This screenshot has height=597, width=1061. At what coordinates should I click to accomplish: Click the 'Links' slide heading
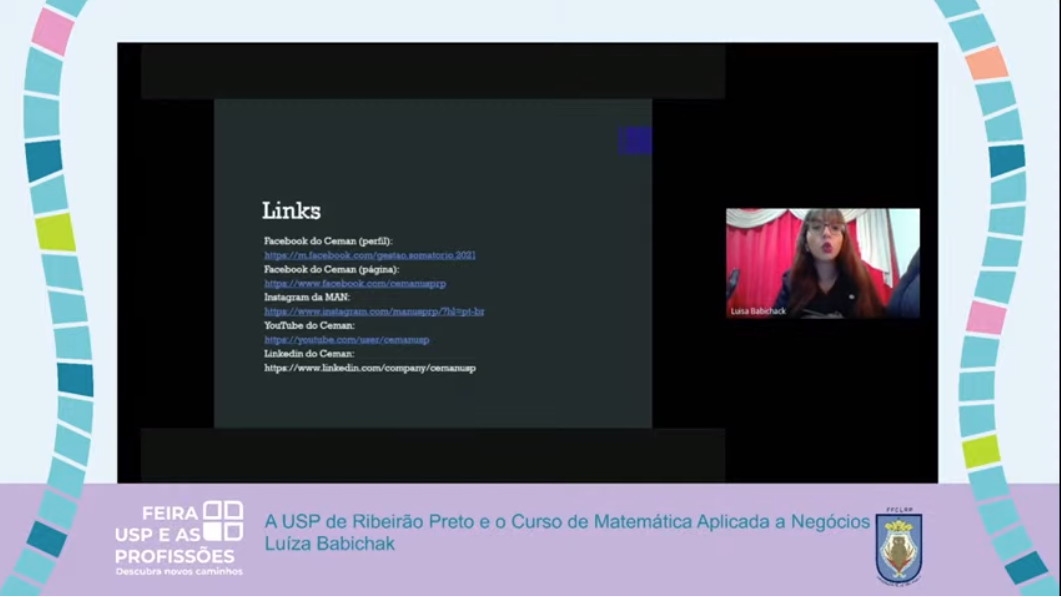(292, 211)
